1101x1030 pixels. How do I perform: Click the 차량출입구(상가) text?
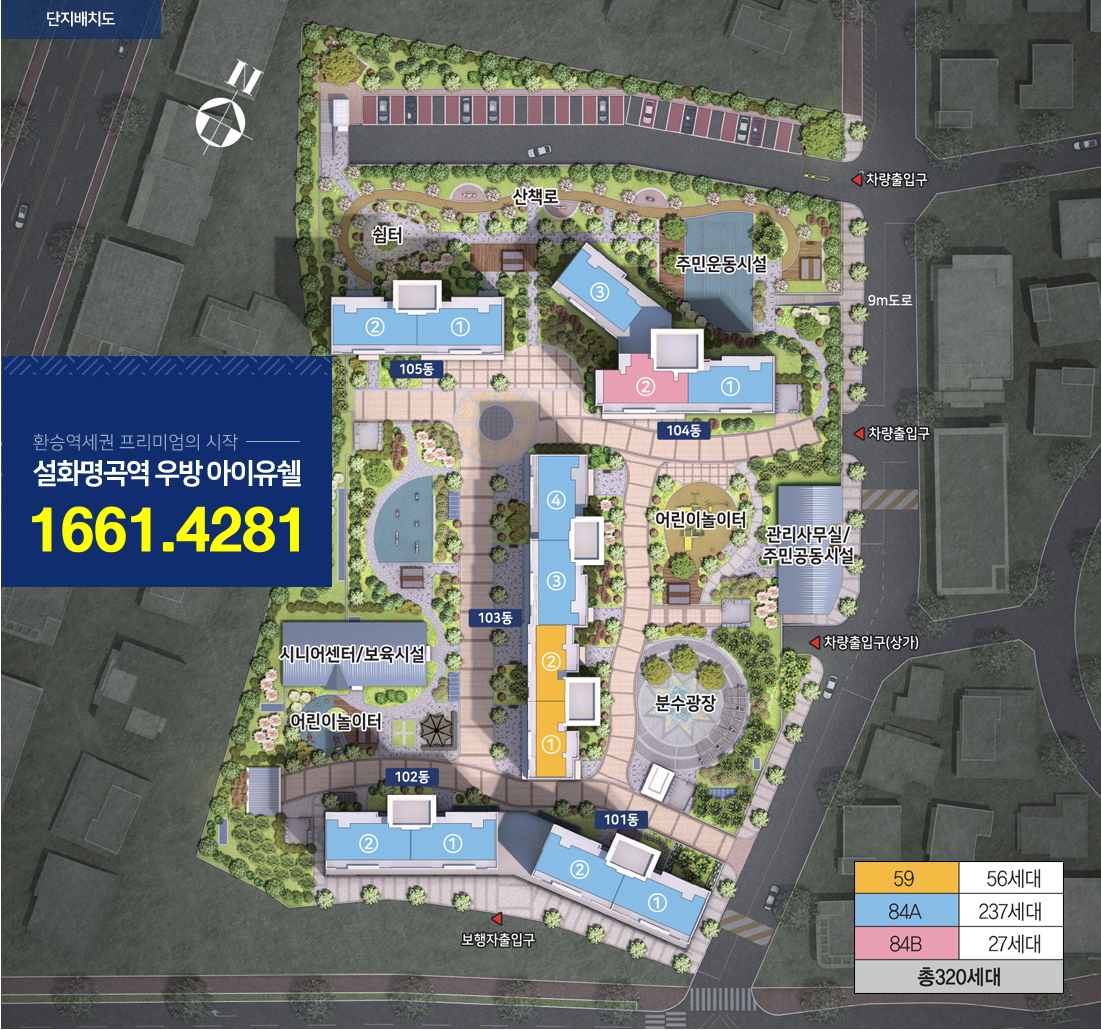tap(871, 642)
